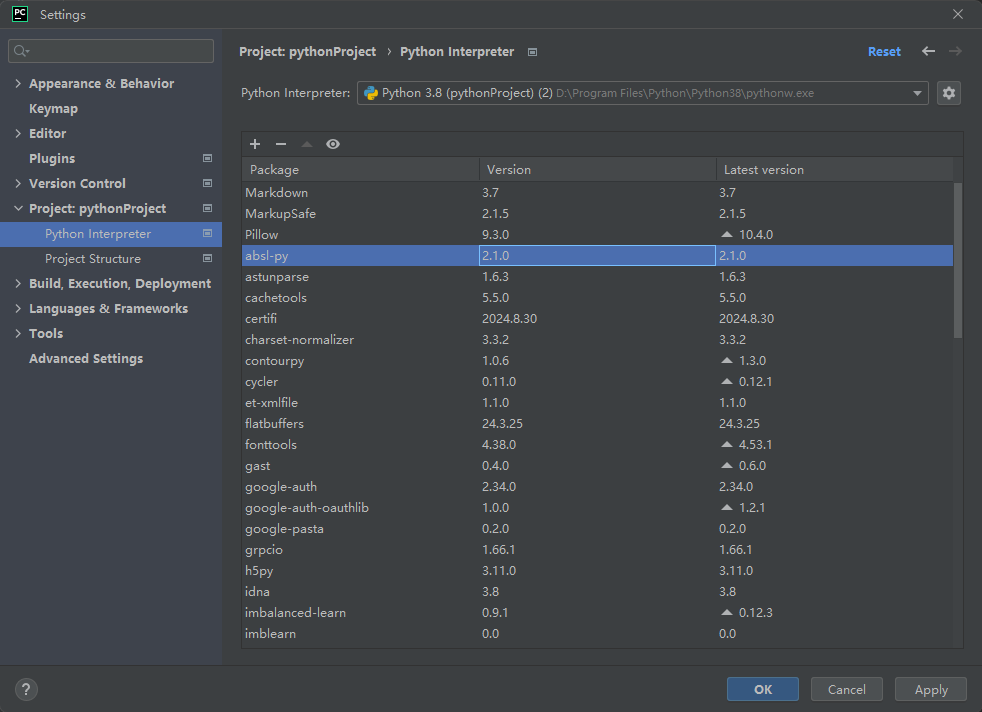Click upgrade arrow next to cycler 0.12.1
The width and height of the screenshot is (982, 712).
tap(726, 381)
